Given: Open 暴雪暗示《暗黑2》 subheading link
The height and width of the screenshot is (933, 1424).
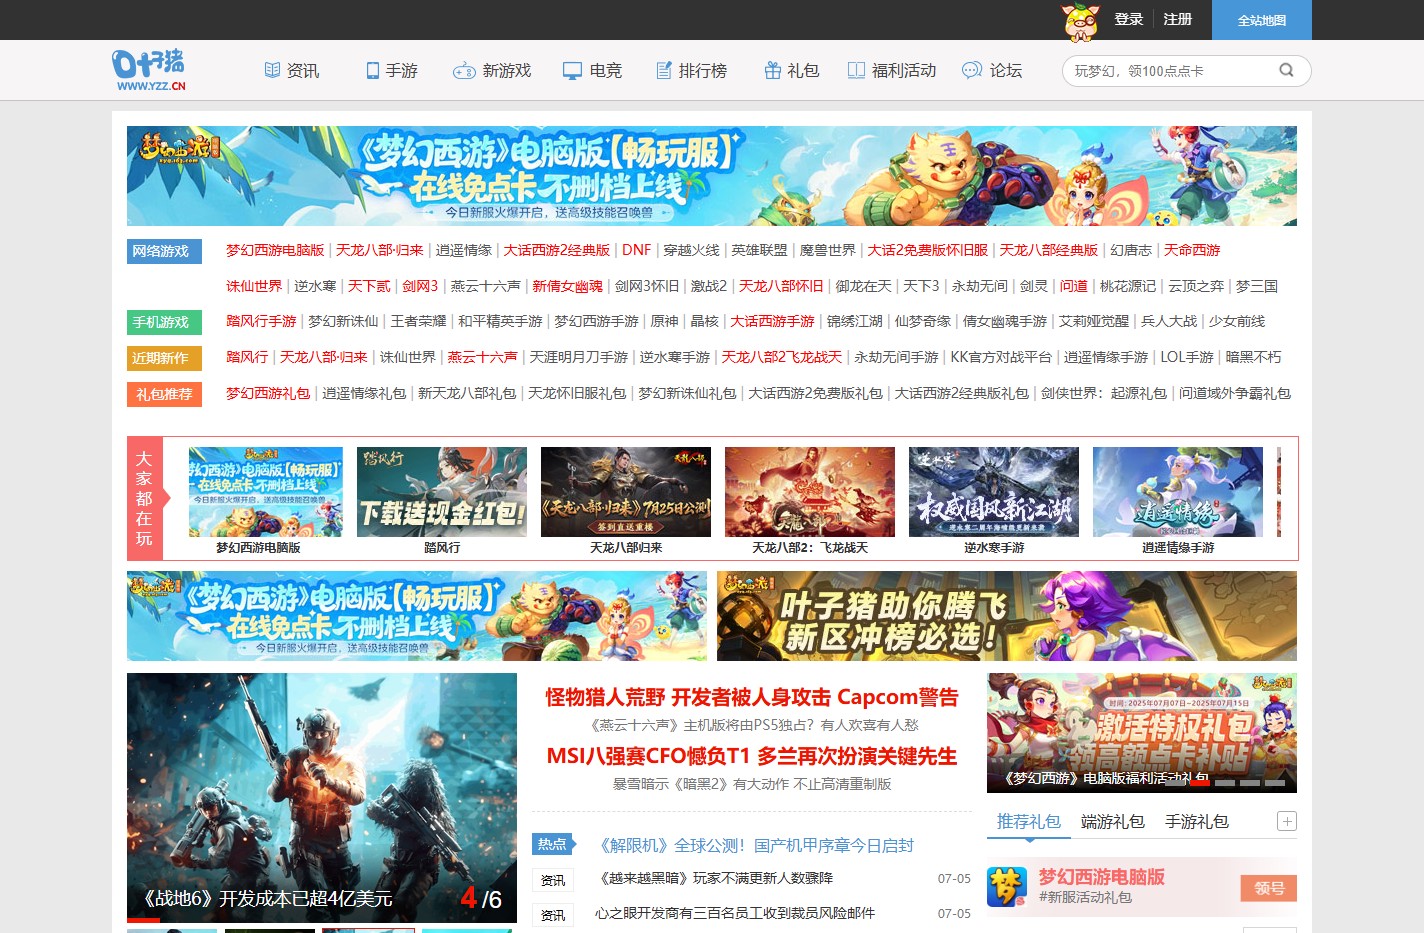Looking at the screenshot, I should [x=752, y=784].
